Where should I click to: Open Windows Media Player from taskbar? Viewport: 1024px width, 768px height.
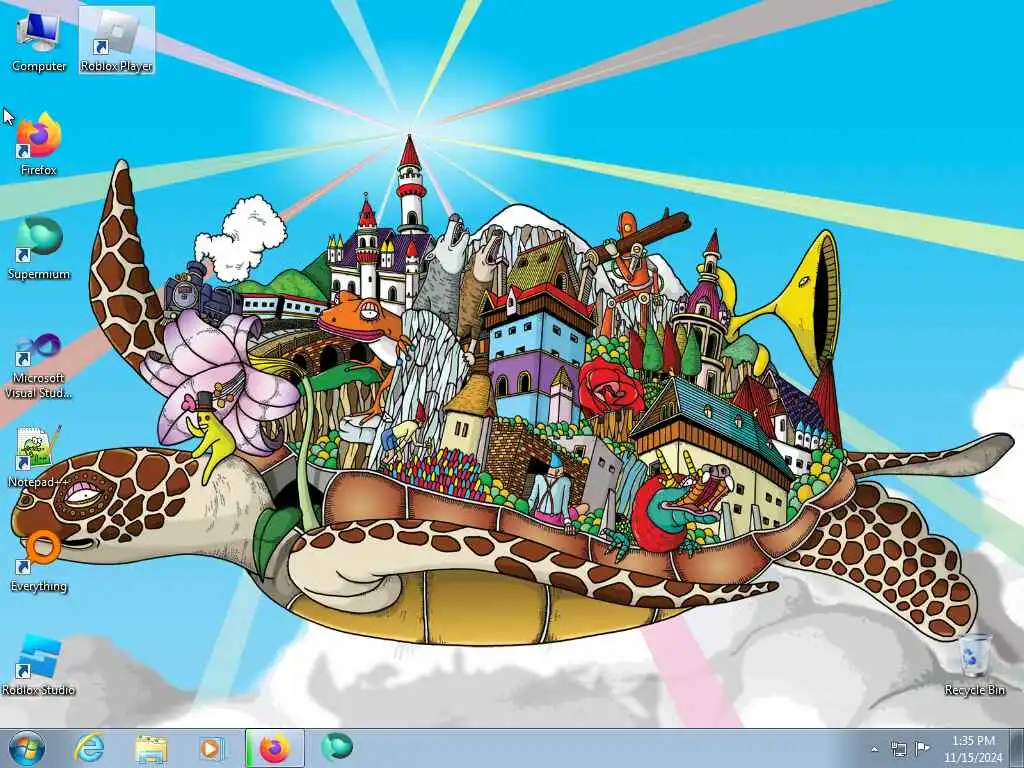point(212,748)
